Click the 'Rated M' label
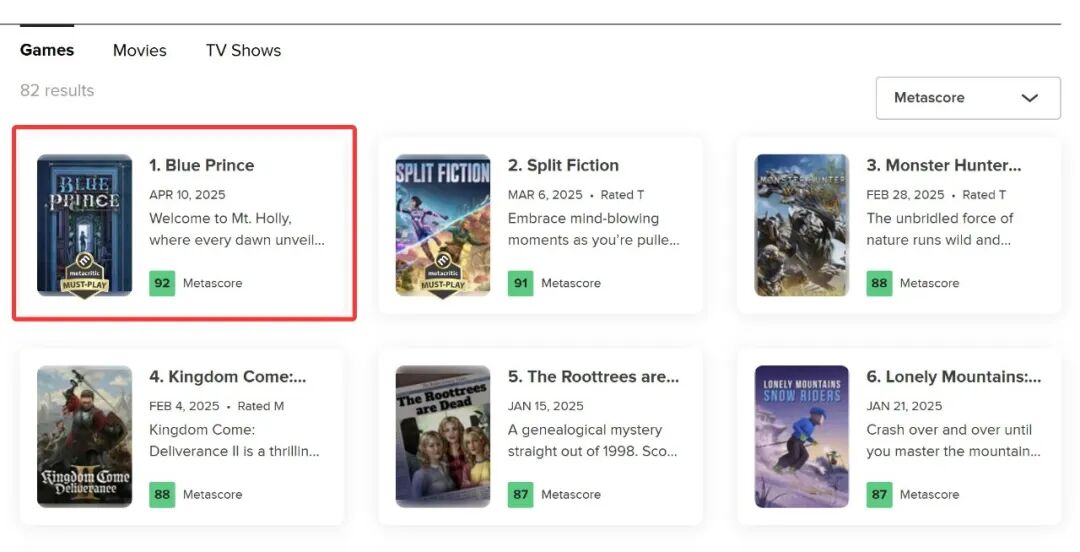Screen dimensions: 1080x552 [x=261, y=407]
